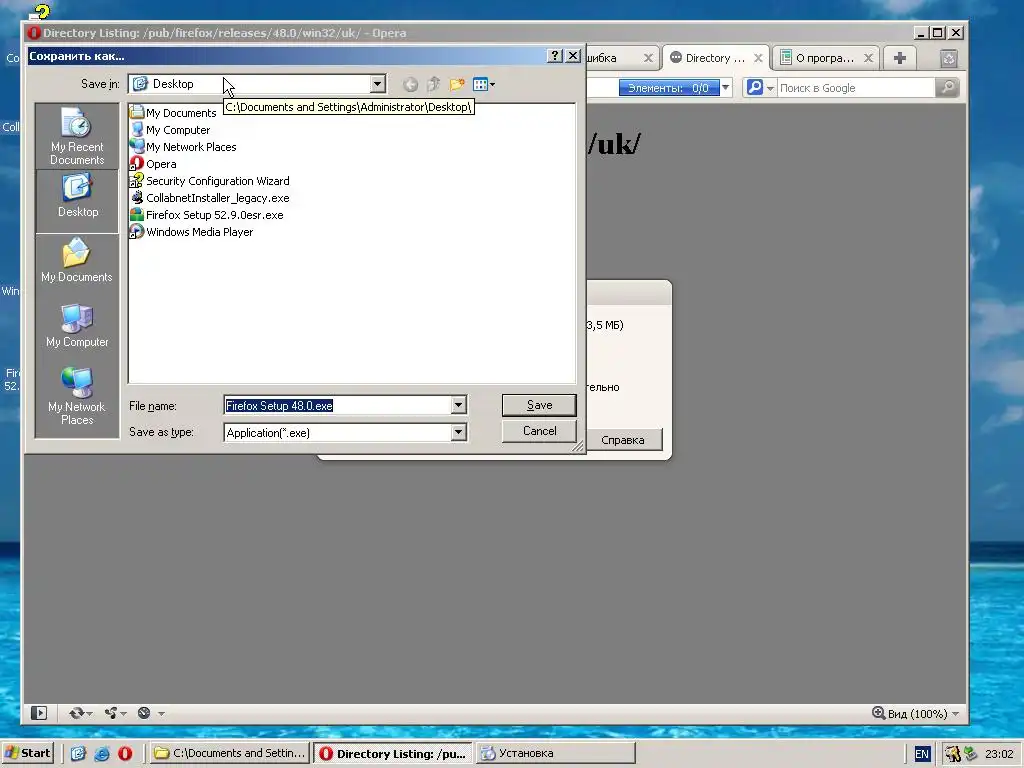Viewport: 1024px width, 768px height.
Task: Open Opera closed tabs trash icon
Action: pyautogui.click(x=949, y=59)
